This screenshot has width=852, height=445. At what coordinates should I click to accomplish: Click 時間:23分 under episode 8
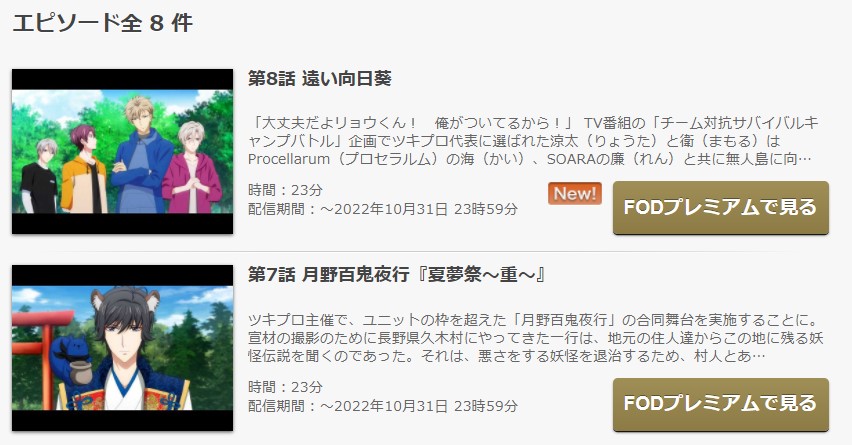285,190
